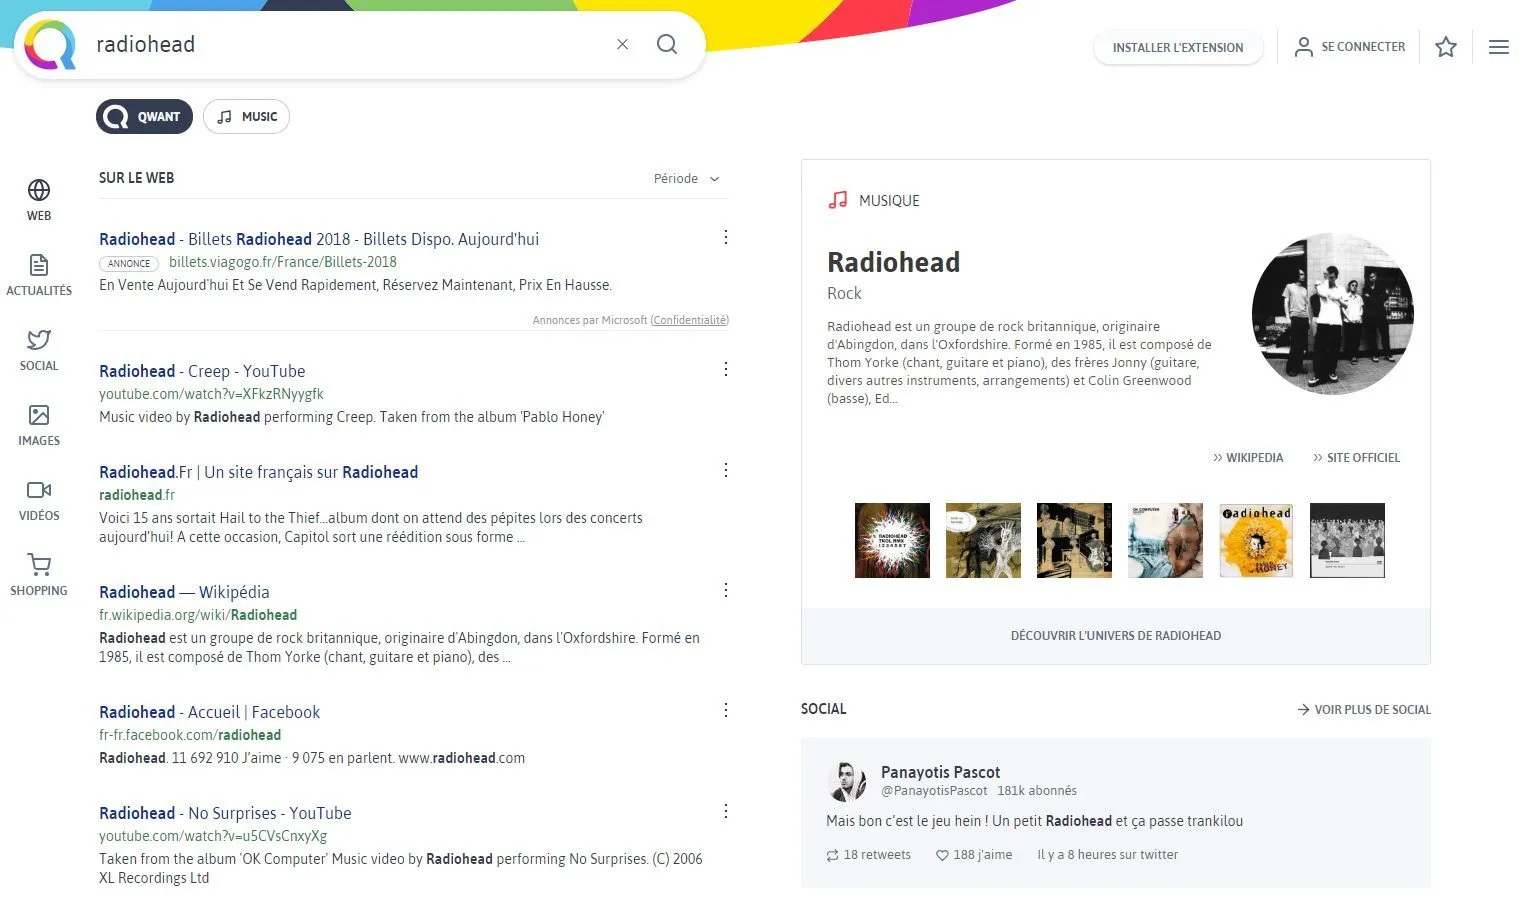Open the favorites star icon
Image resolution: width=1524 pixels, height=914 pixels.
point(1445,46)
